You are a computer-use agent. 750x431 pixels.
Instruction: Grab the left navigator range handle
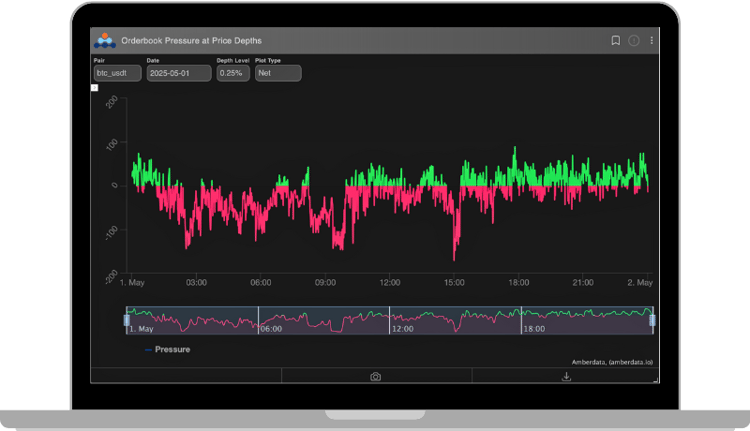click(x=127, y=320)
